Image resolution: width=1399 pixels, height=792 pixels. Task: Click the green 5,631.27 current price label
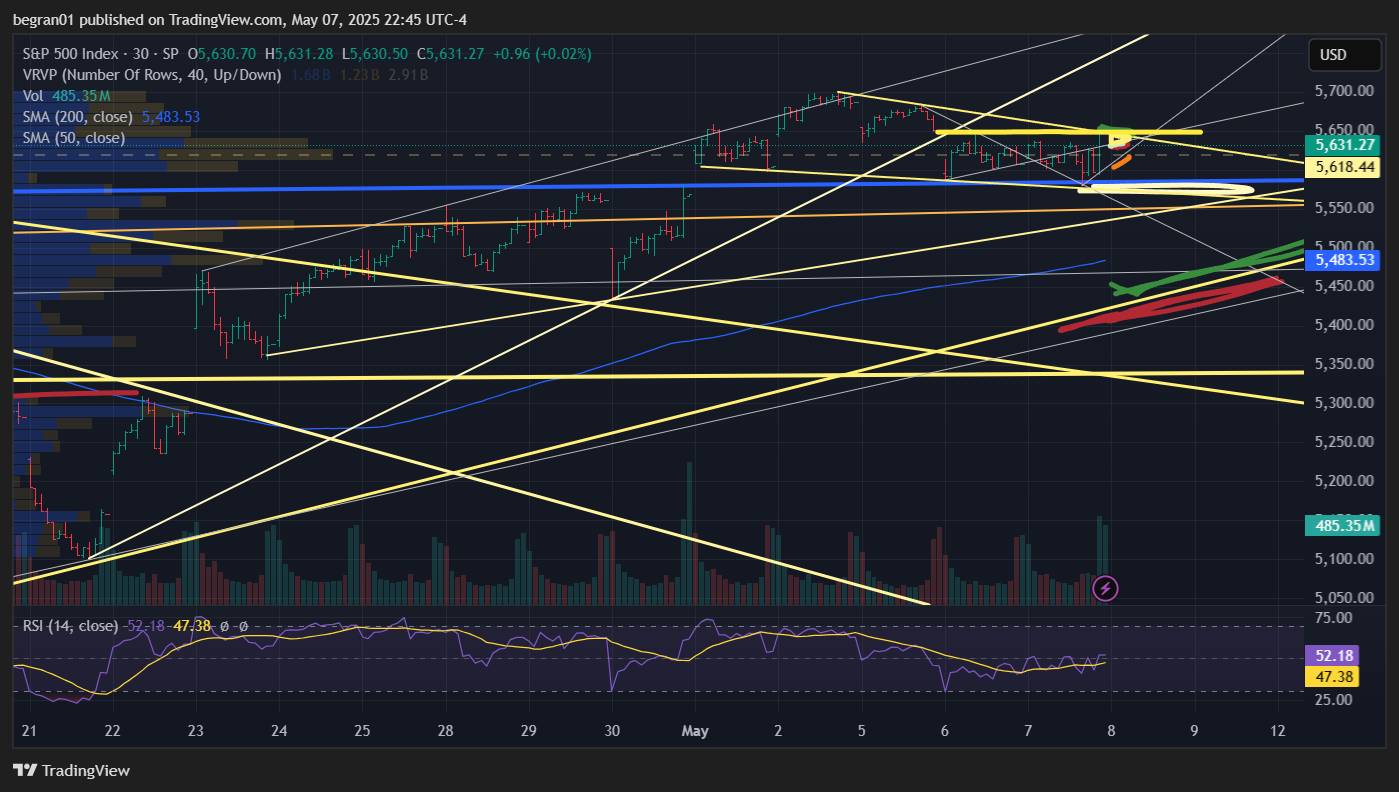coord(1344,144)
